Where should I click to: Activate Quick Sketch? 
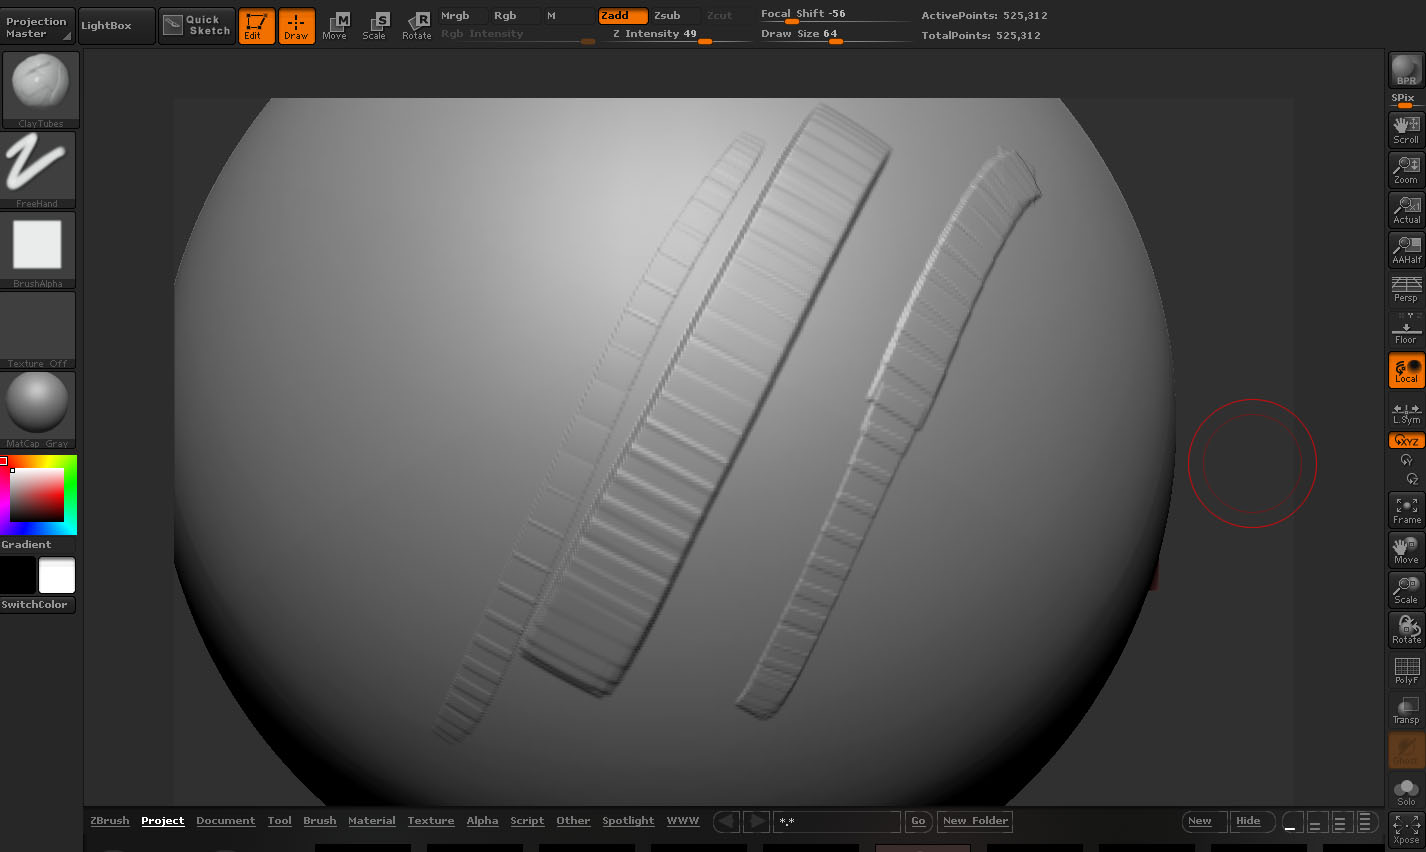pos(197,27)
